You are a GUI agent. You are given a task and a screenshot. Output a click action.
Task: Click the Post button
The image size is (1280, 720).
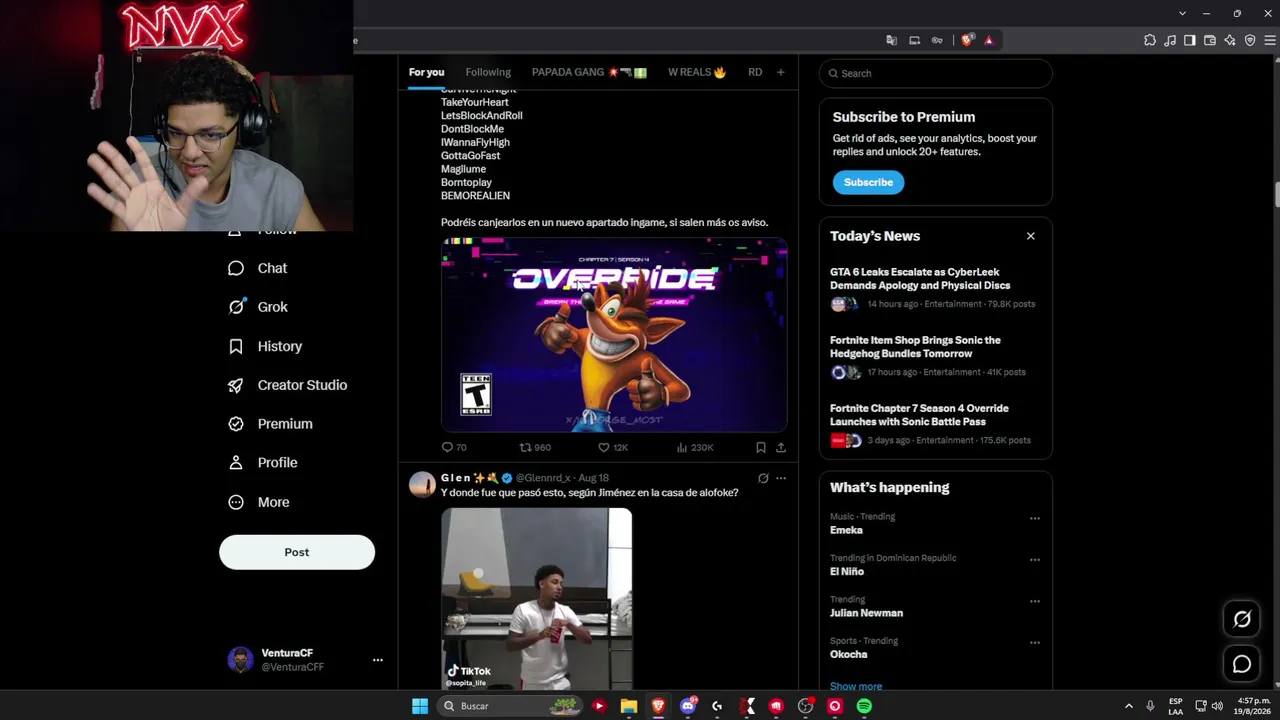click(x=297, y=552)
